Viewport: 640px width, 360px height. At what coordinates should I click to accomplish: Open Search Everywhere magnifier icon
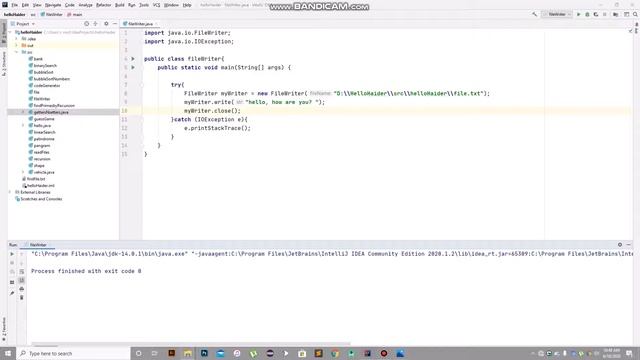[x=635, y=14]
